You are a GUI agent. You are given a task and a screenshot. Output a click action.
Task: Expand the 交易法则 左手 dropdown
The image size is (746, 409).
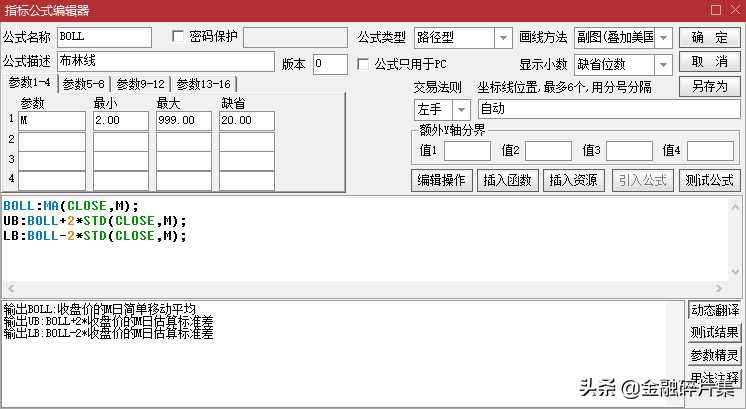click(x=461, y=108)
